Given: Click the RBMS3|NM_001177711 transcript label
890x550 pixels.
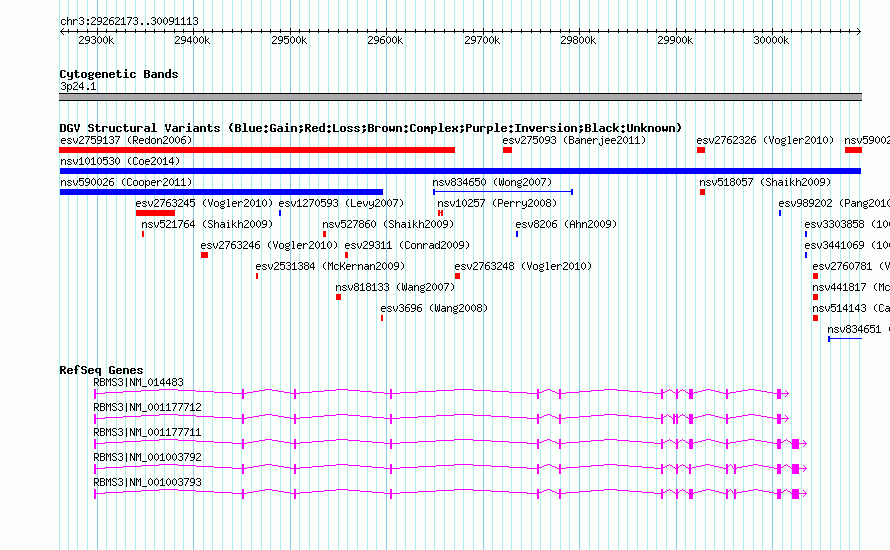Looking at the screenshot, I should coord(148,433).
